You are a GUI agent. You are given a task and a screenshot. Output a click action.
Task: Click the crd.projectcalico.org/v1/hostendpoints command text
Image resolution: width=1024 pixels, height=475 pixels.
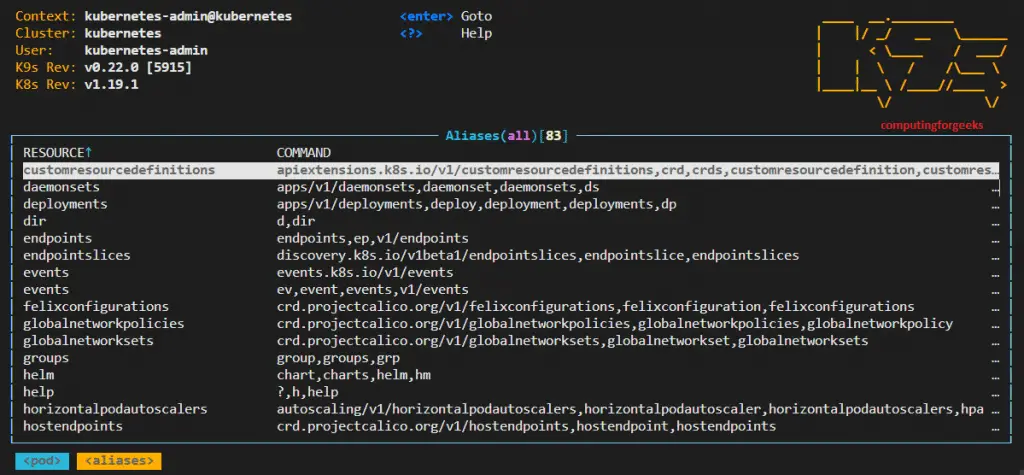[x=526, y=426]
